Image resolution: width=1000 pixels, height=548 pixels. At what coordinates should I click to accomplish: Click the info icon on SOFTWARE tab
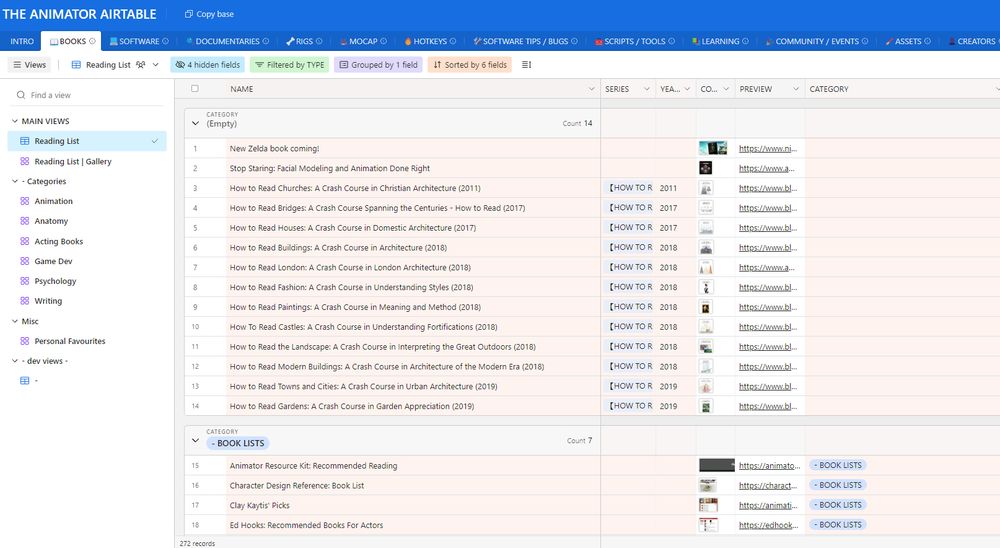(x=165, y=41)
